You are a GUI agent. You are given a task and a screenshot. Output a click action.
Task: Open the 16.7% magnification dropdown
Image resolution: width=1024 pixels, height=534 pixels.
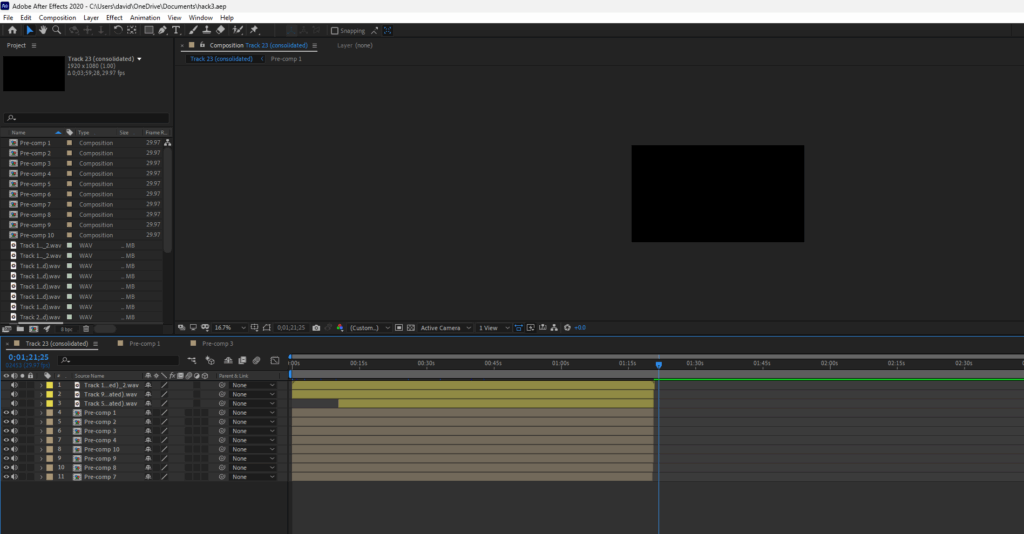230,328
